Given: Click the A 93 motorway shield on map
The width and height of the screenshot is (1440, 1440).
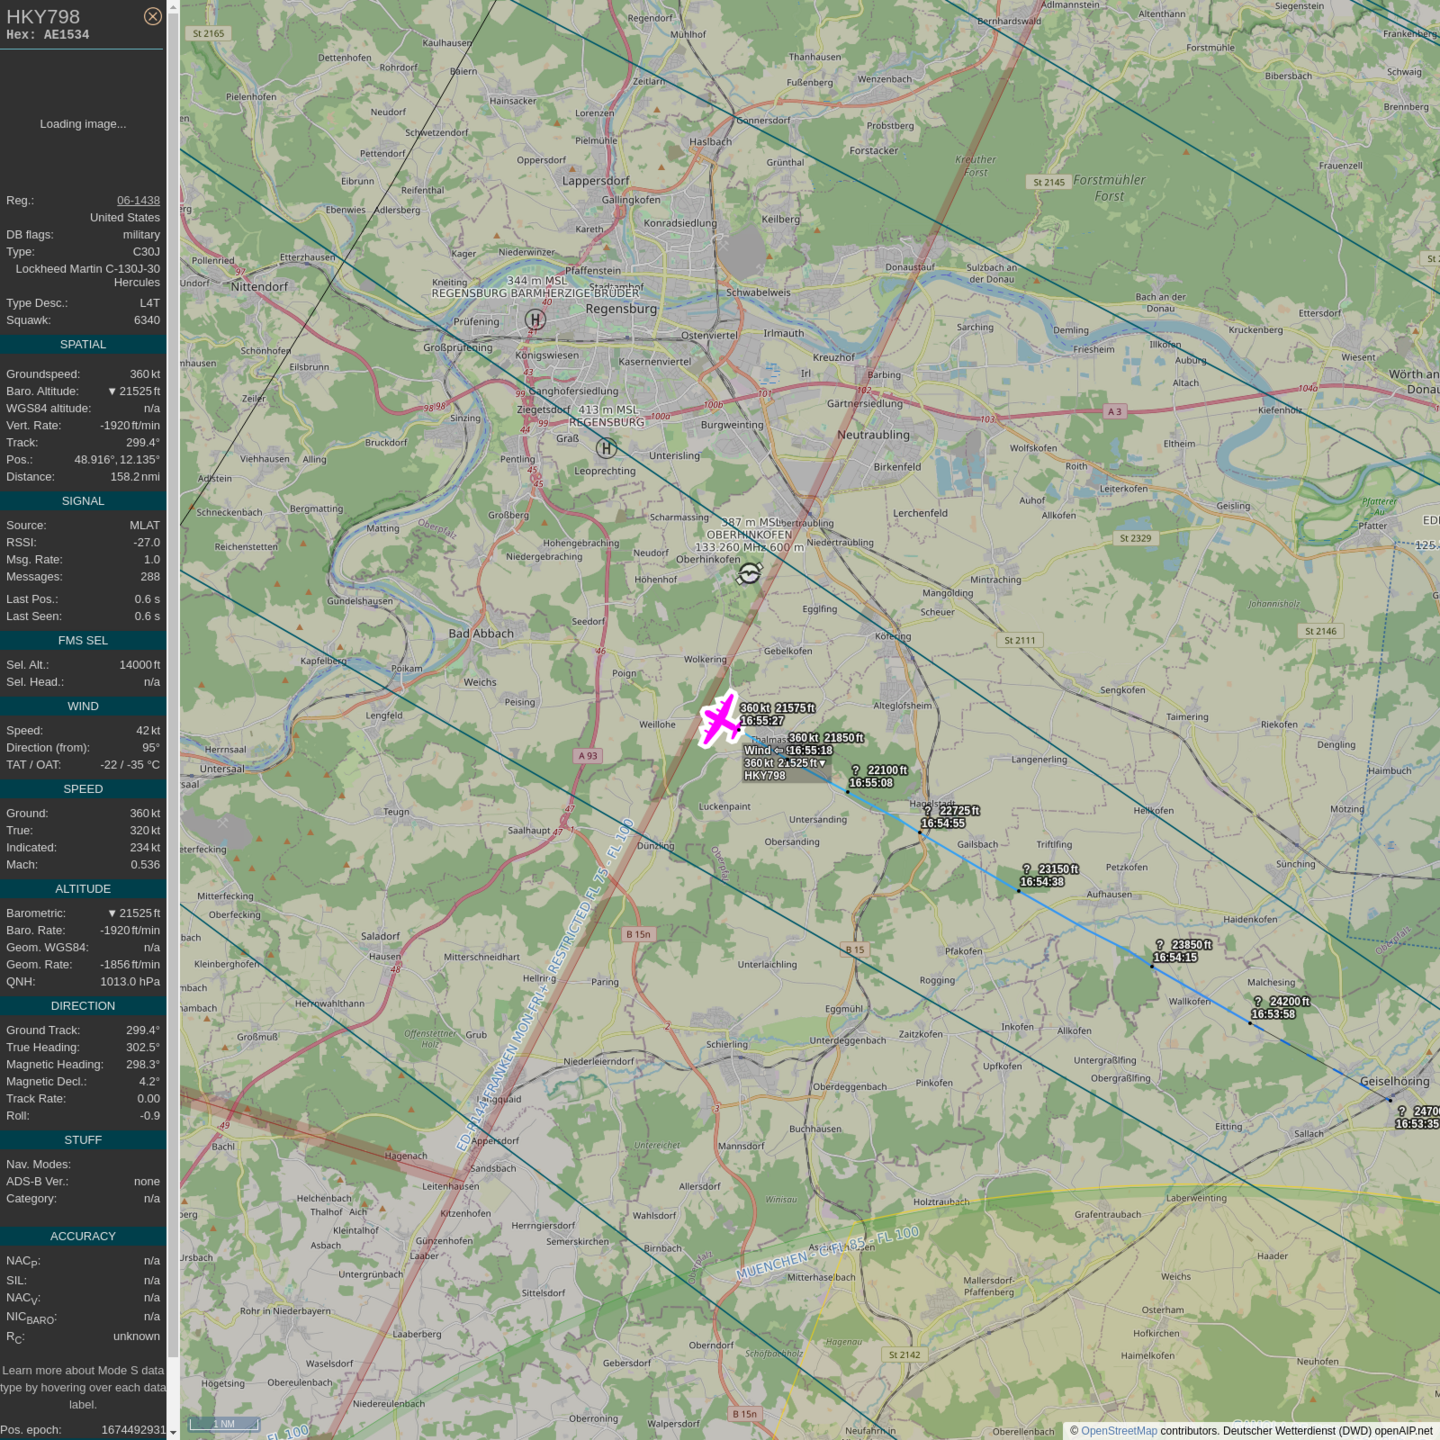Looking at the screenshot, I should click(x=588, y=755).
